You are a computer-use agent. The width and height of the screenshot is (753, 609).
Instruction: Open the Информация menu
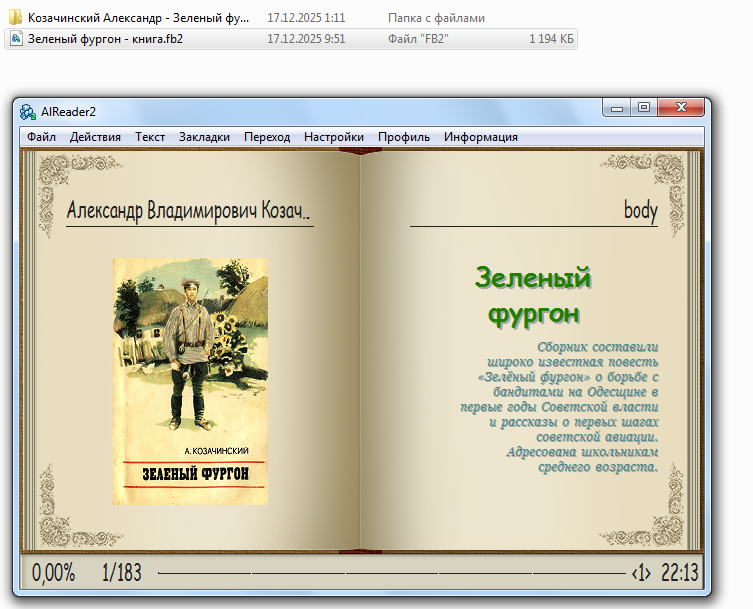click(x=481, y=137)
